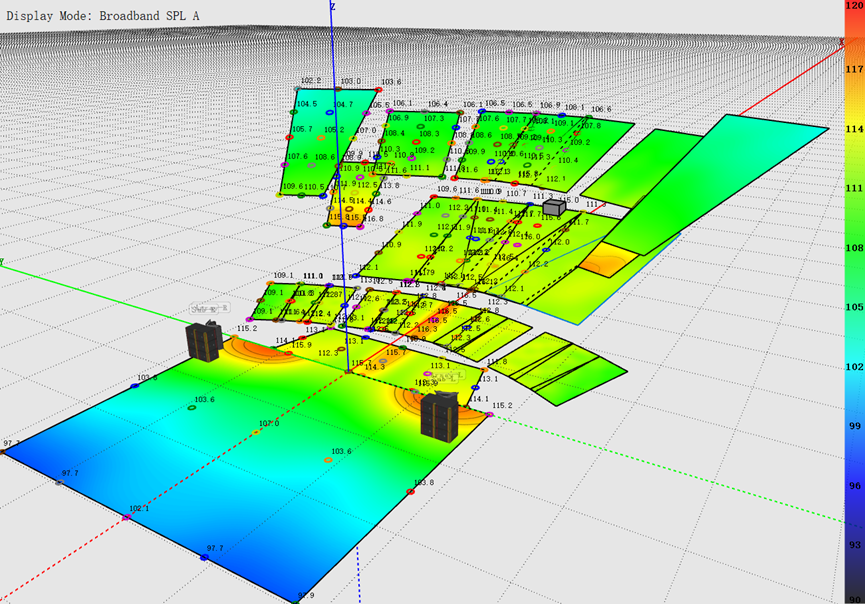Select the left loudspeaker array model
This screenshot has height=604, width=865.
coord(205,340)
